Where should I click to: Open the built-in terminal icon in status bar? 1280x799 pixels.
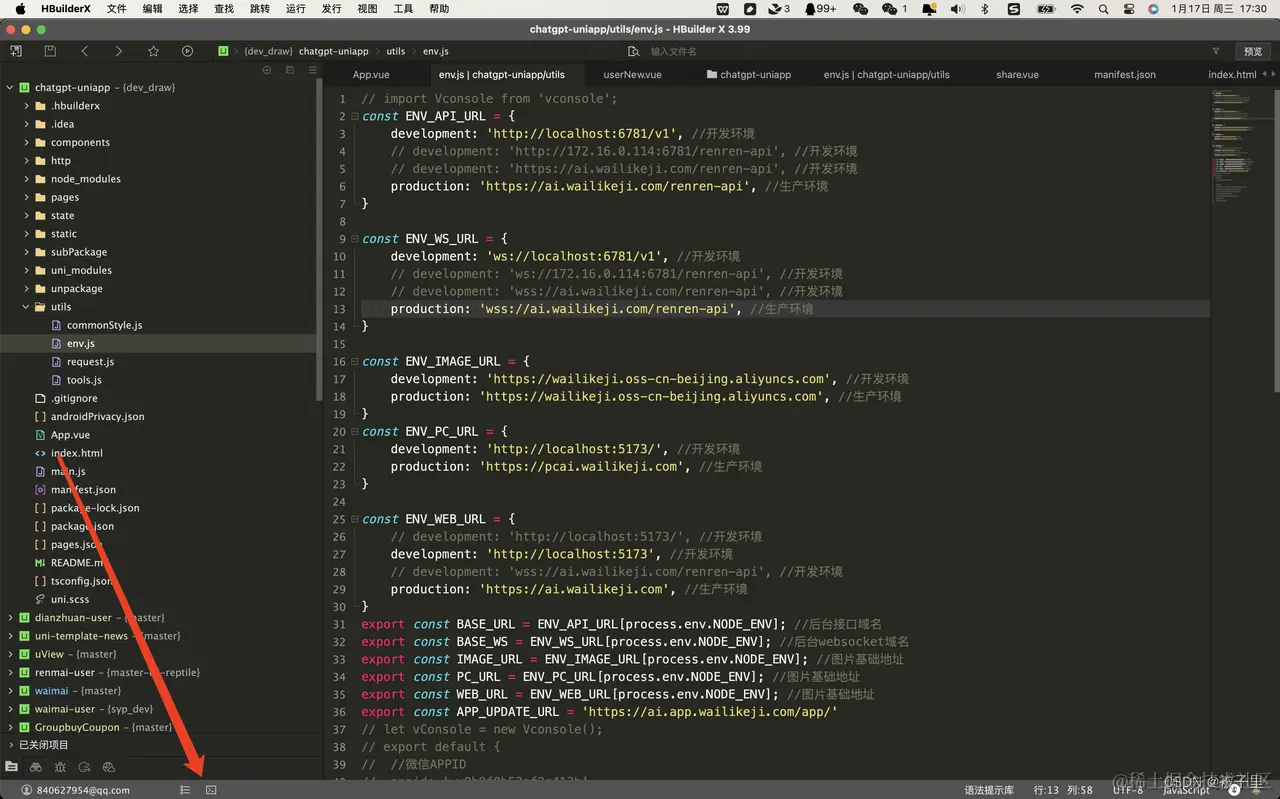[x=211, y=790]
